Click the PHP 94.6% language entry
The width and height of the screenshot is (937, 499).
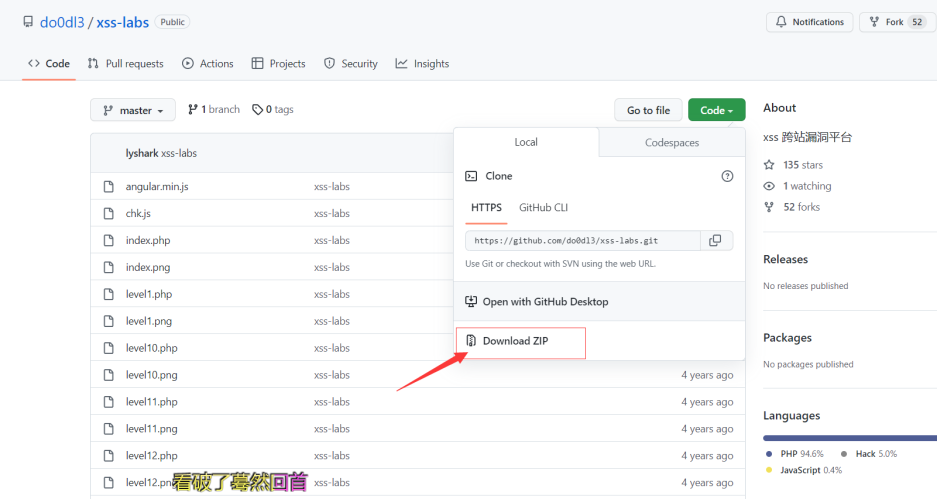795,454
